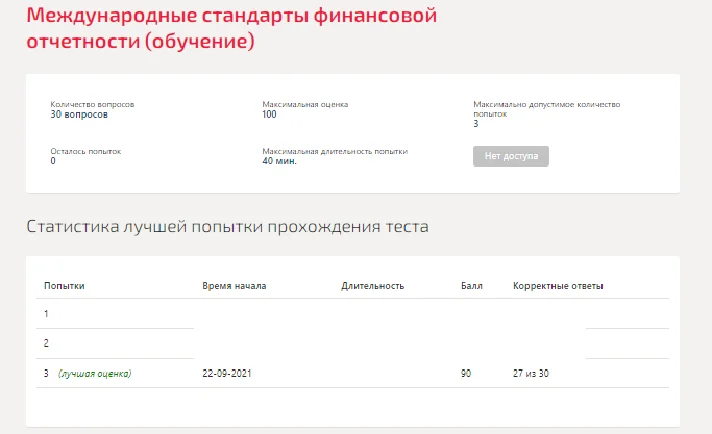Click the "30 вопросов" question count value
The image size is (712, 434).
coord(79,114)
